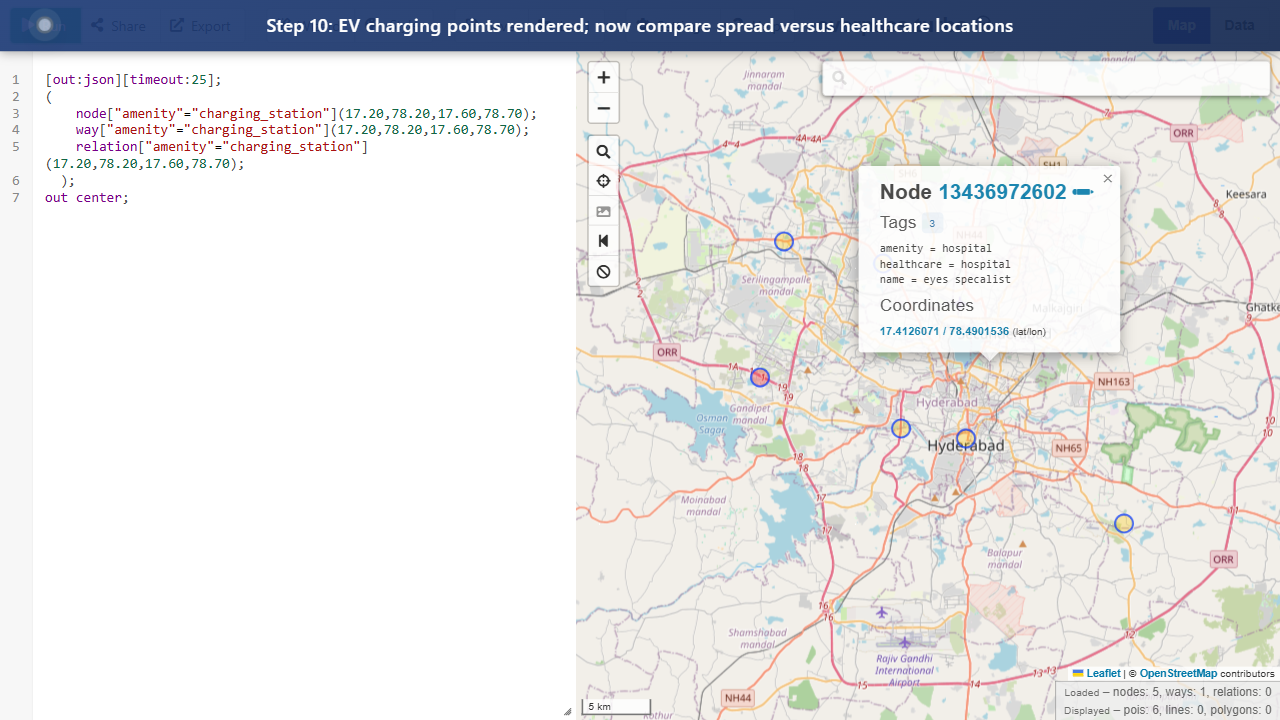This screenshot has width=1280, height=720.
Task: Open the Node 13436972602 link
Action: tap(1002, 192)
